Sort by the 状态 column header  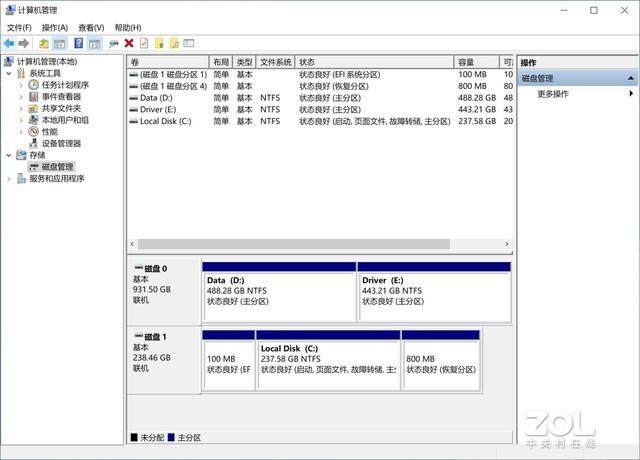[374, 62]
